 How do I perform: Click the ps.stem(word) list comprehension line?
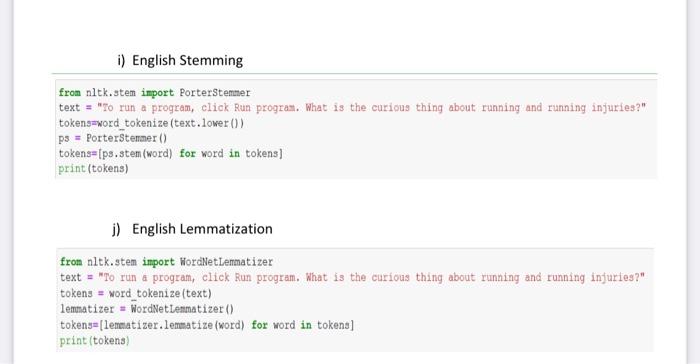pos(171,153)
